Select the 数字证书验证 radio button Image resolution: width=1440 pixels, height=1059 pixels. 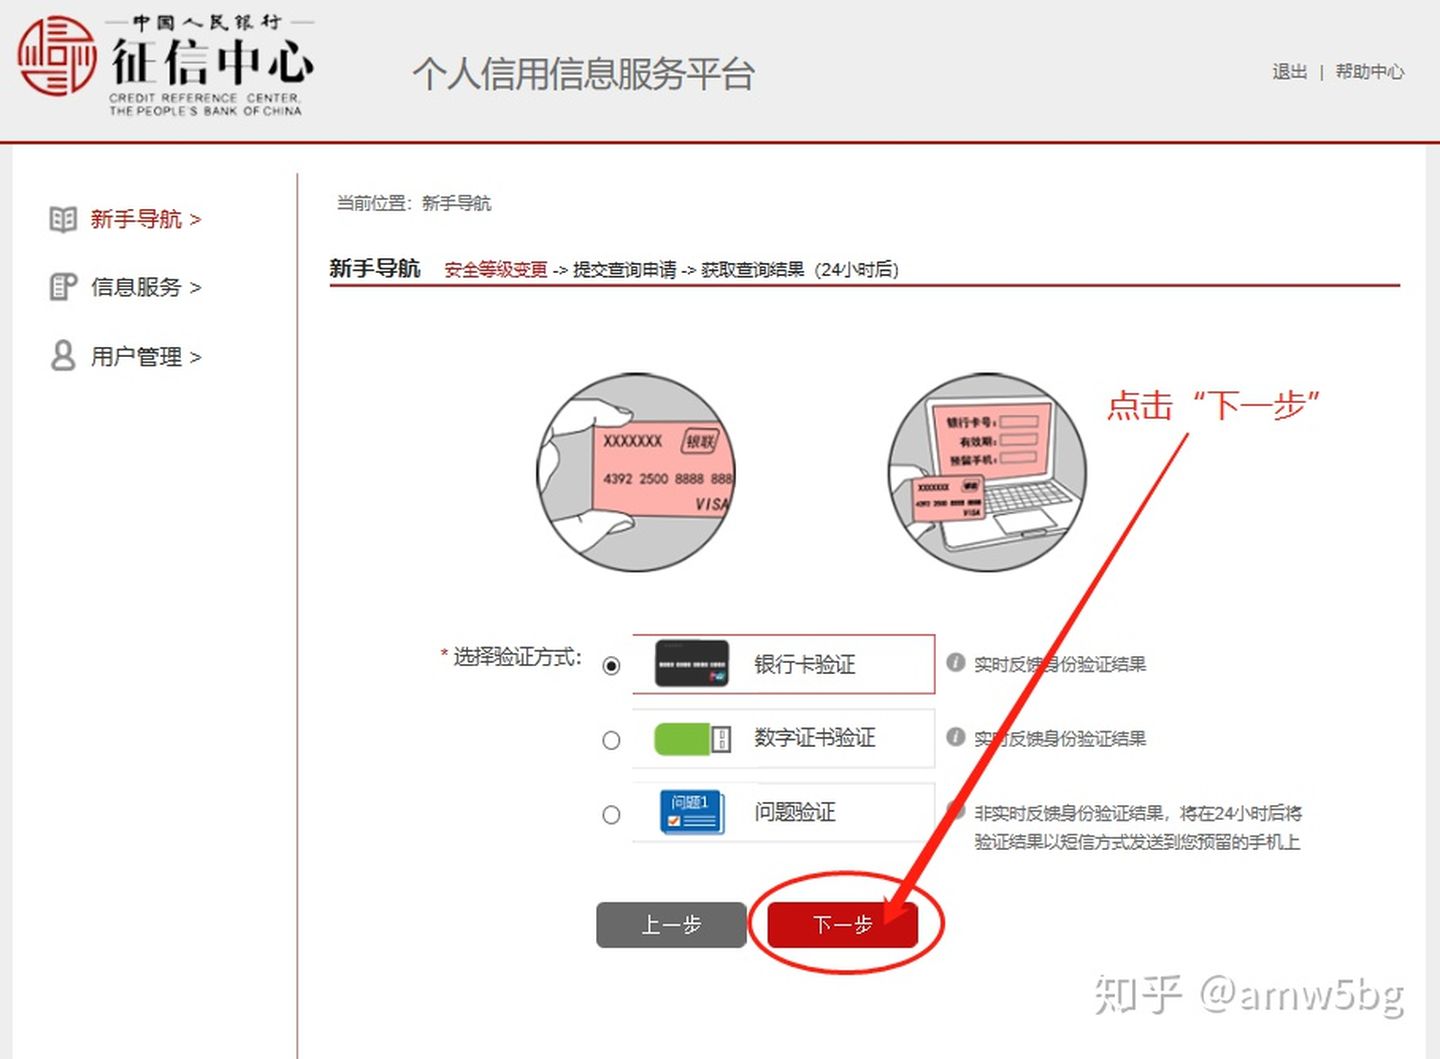pyautogui.click(x=611, y=740)
